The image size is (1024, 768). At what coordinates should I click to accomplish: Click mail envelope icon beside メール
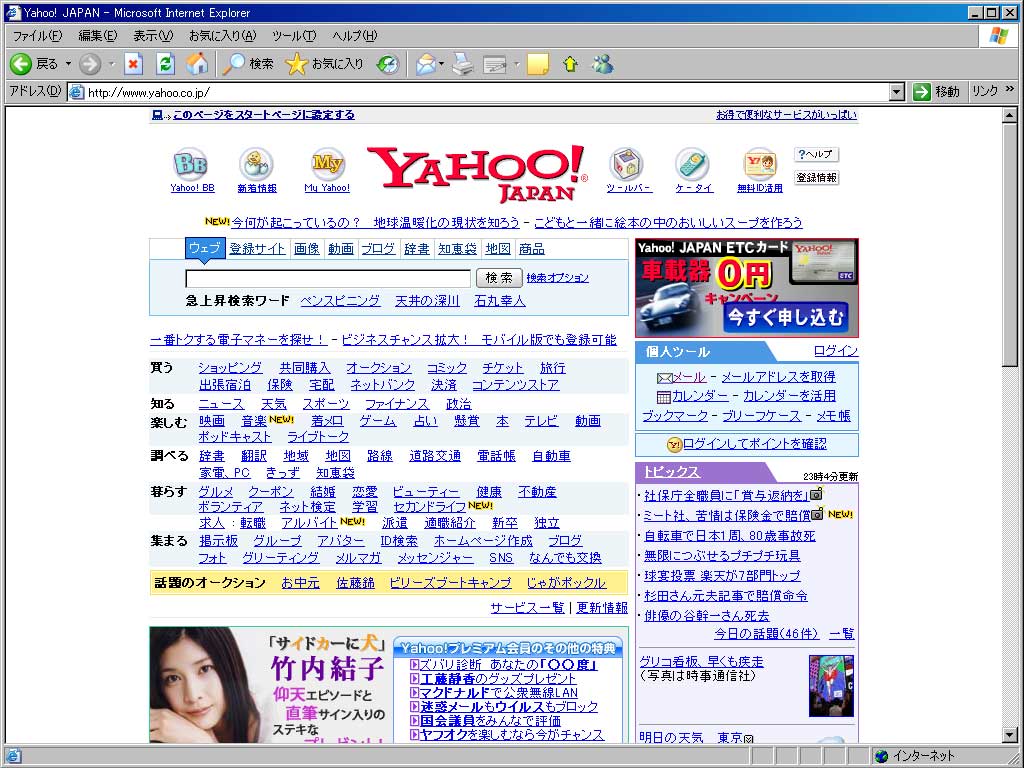click(x=664, y=377)
